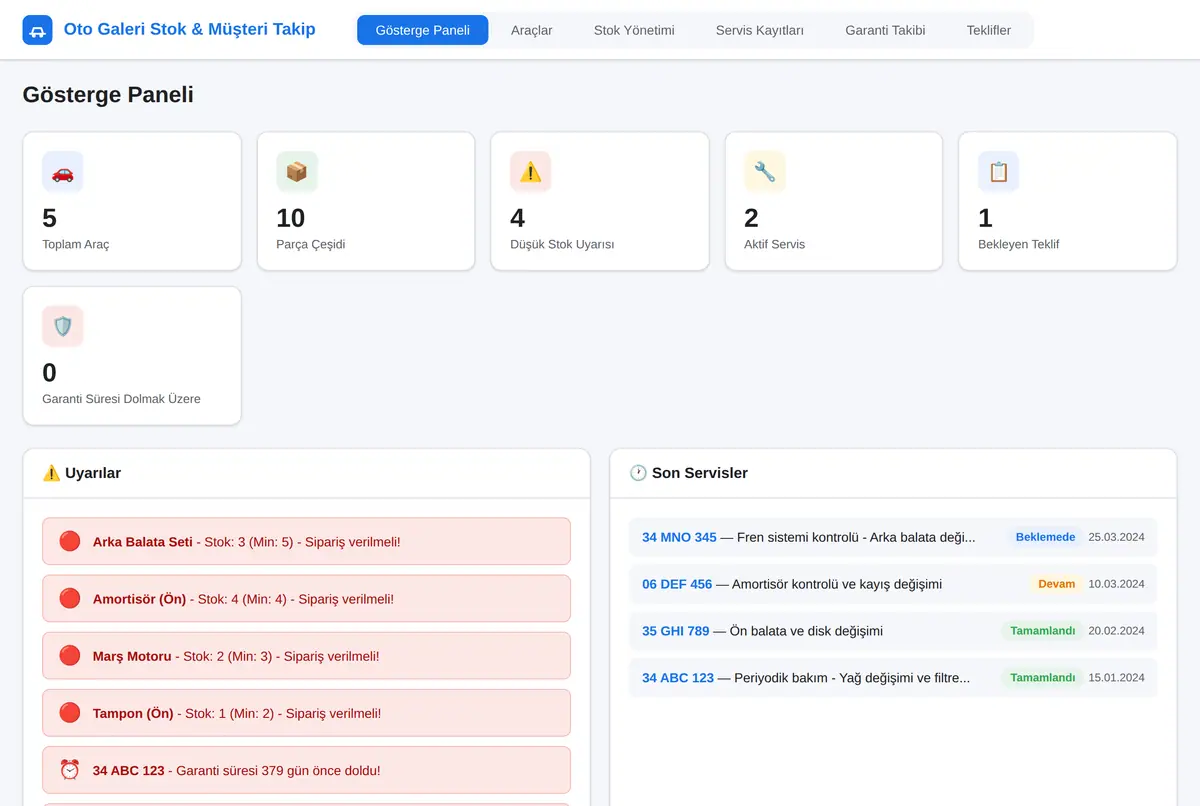Click the clock icon beside Son Servisler
The width and height of the screenshot is (1200, 806).
pyautogui.click(x=638, y=473)
